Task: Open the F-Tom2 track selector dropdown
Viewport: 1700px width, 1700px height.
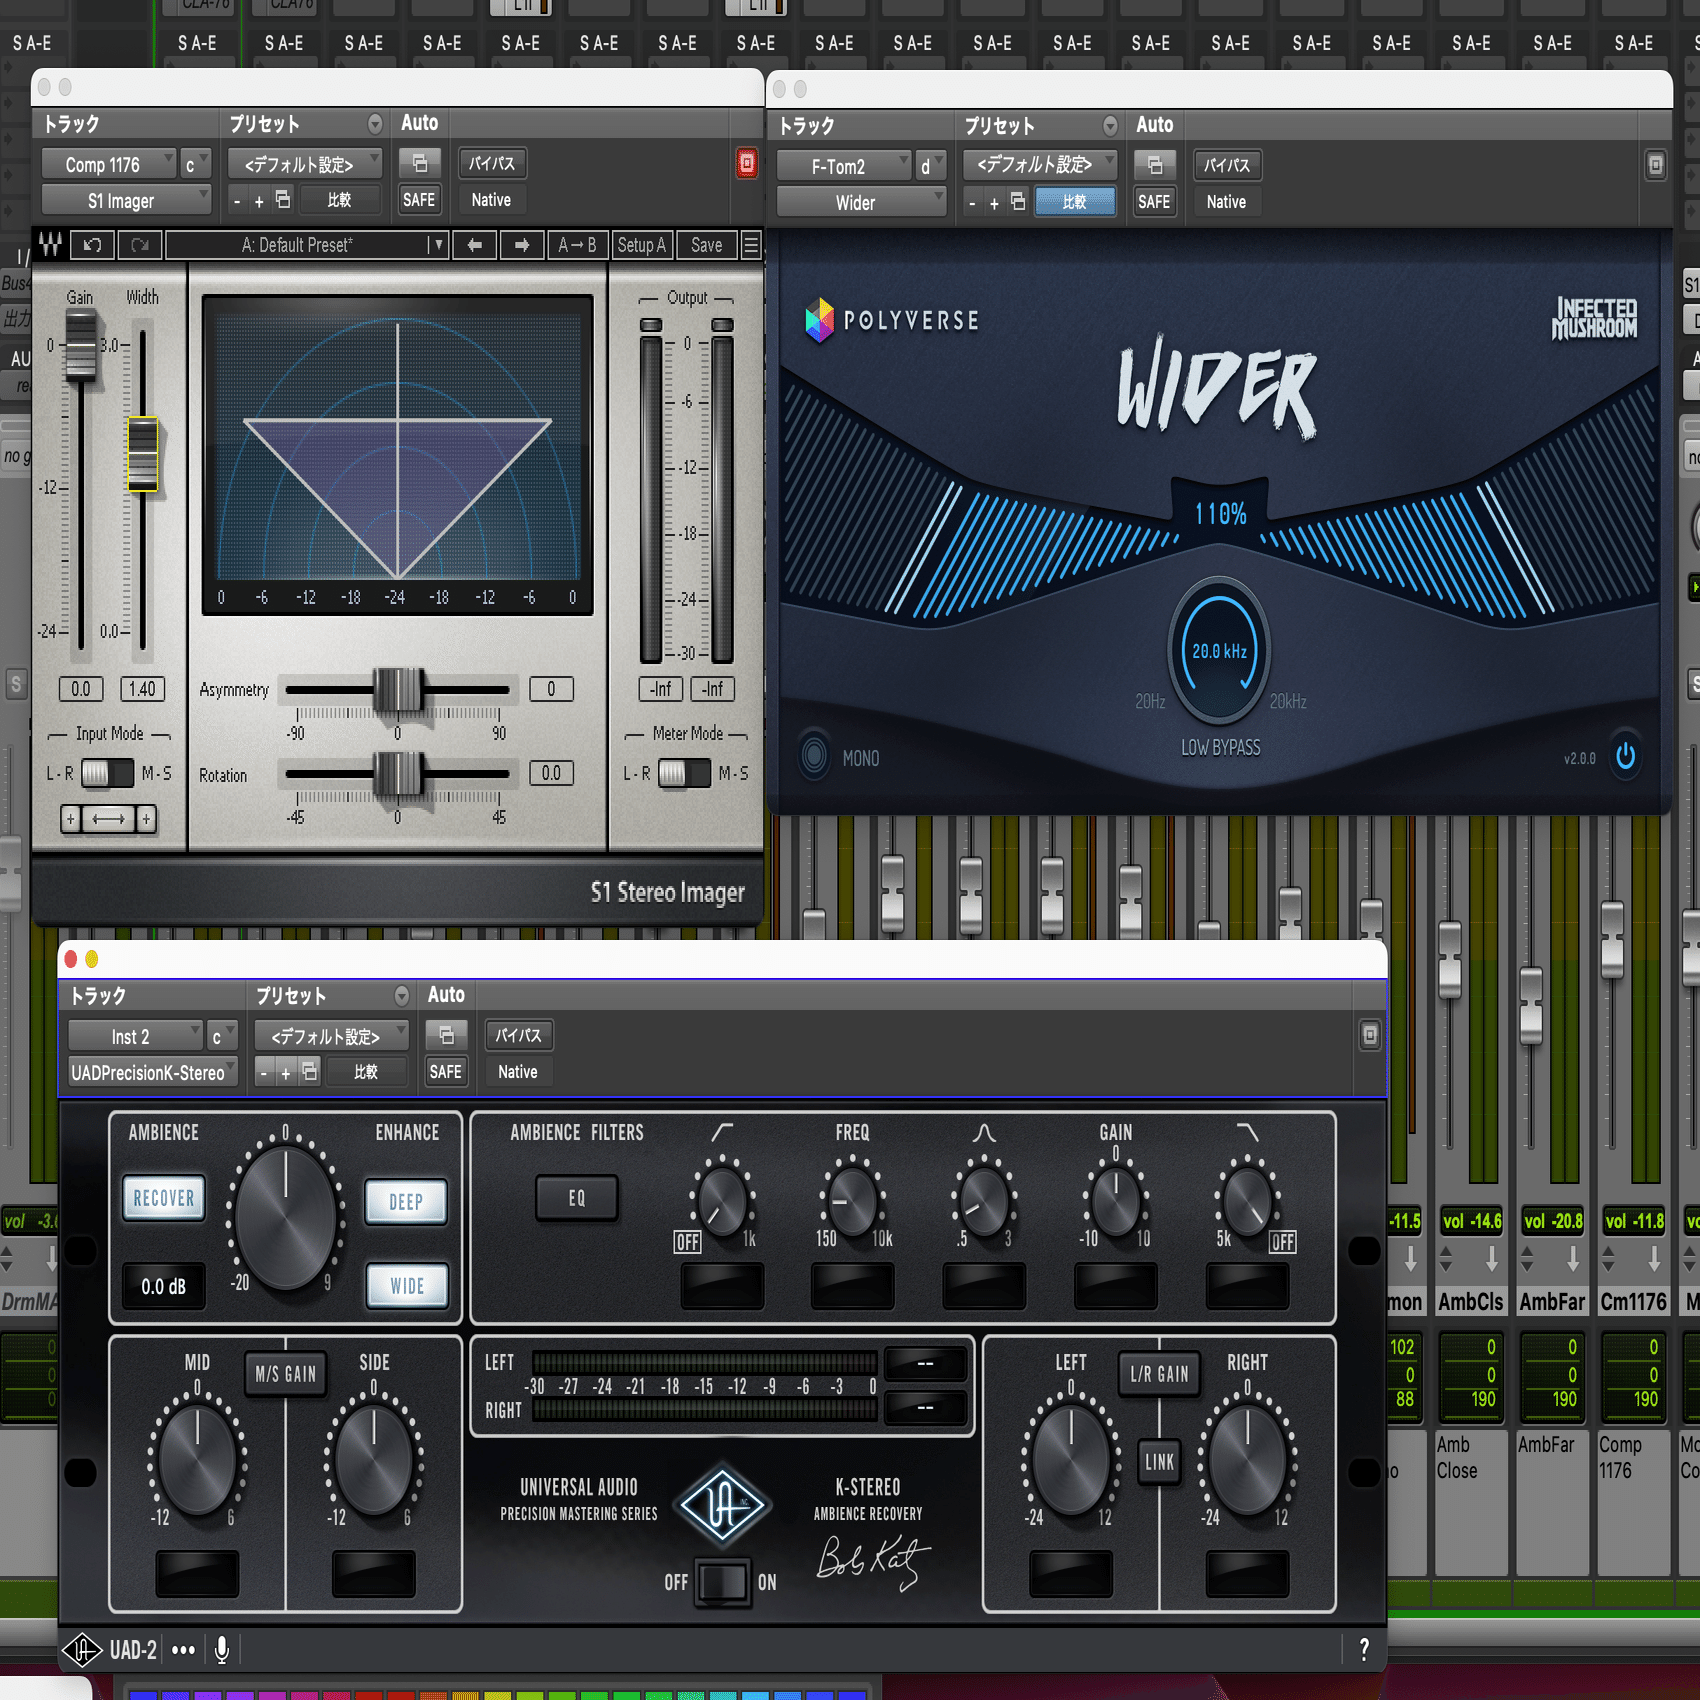Action: pyautogui.click(x=844, y=166)
